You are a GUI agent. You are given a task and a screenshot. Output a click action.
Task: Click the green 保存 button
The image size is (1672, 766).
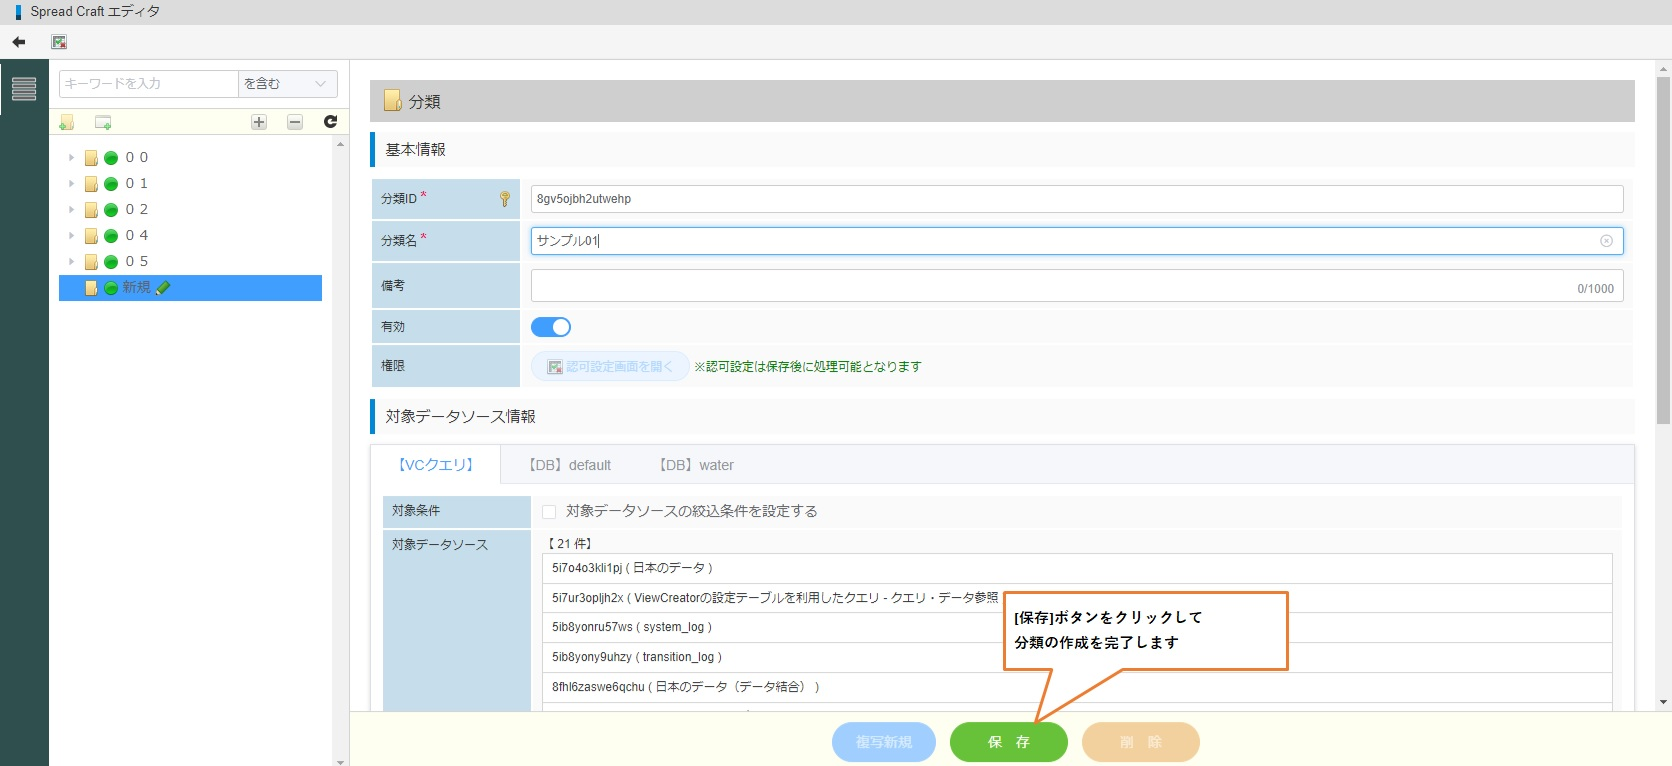(1008, 742)
